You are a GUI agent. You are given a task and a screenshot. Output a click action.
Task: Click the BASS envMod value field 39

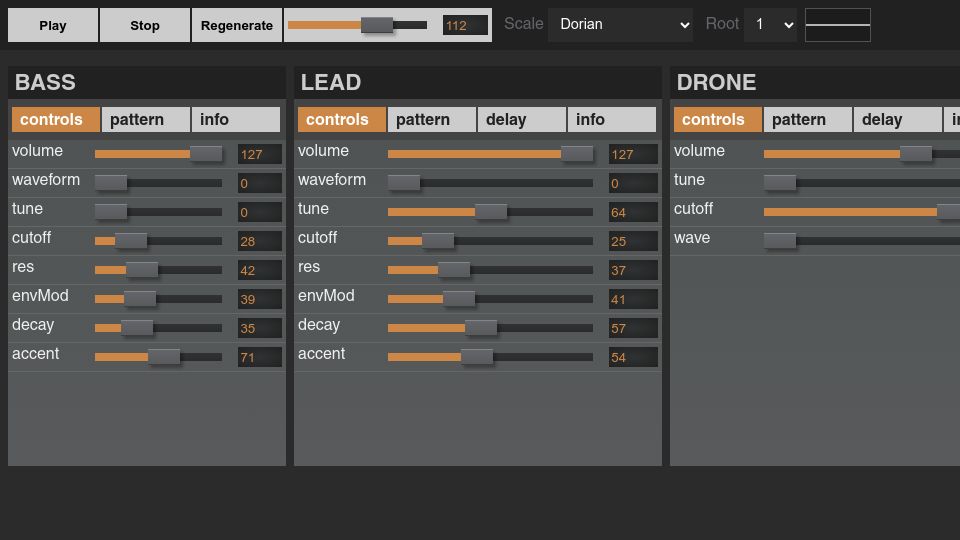(x=260, y=299)
